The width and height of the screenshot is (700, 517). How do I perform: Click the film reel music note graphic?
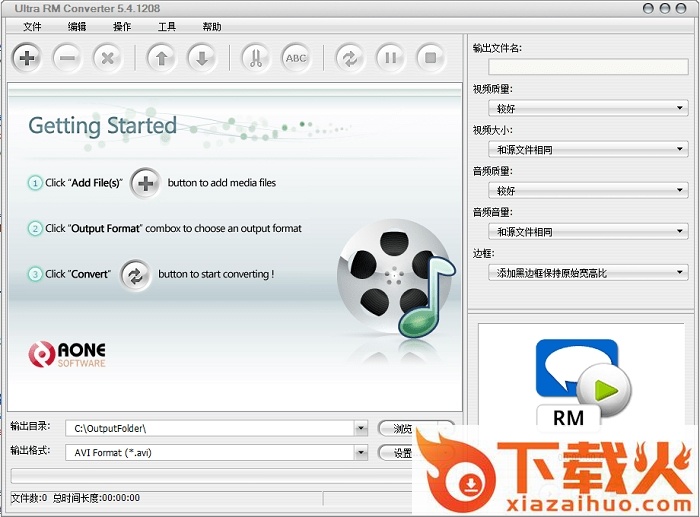point(396,279)
